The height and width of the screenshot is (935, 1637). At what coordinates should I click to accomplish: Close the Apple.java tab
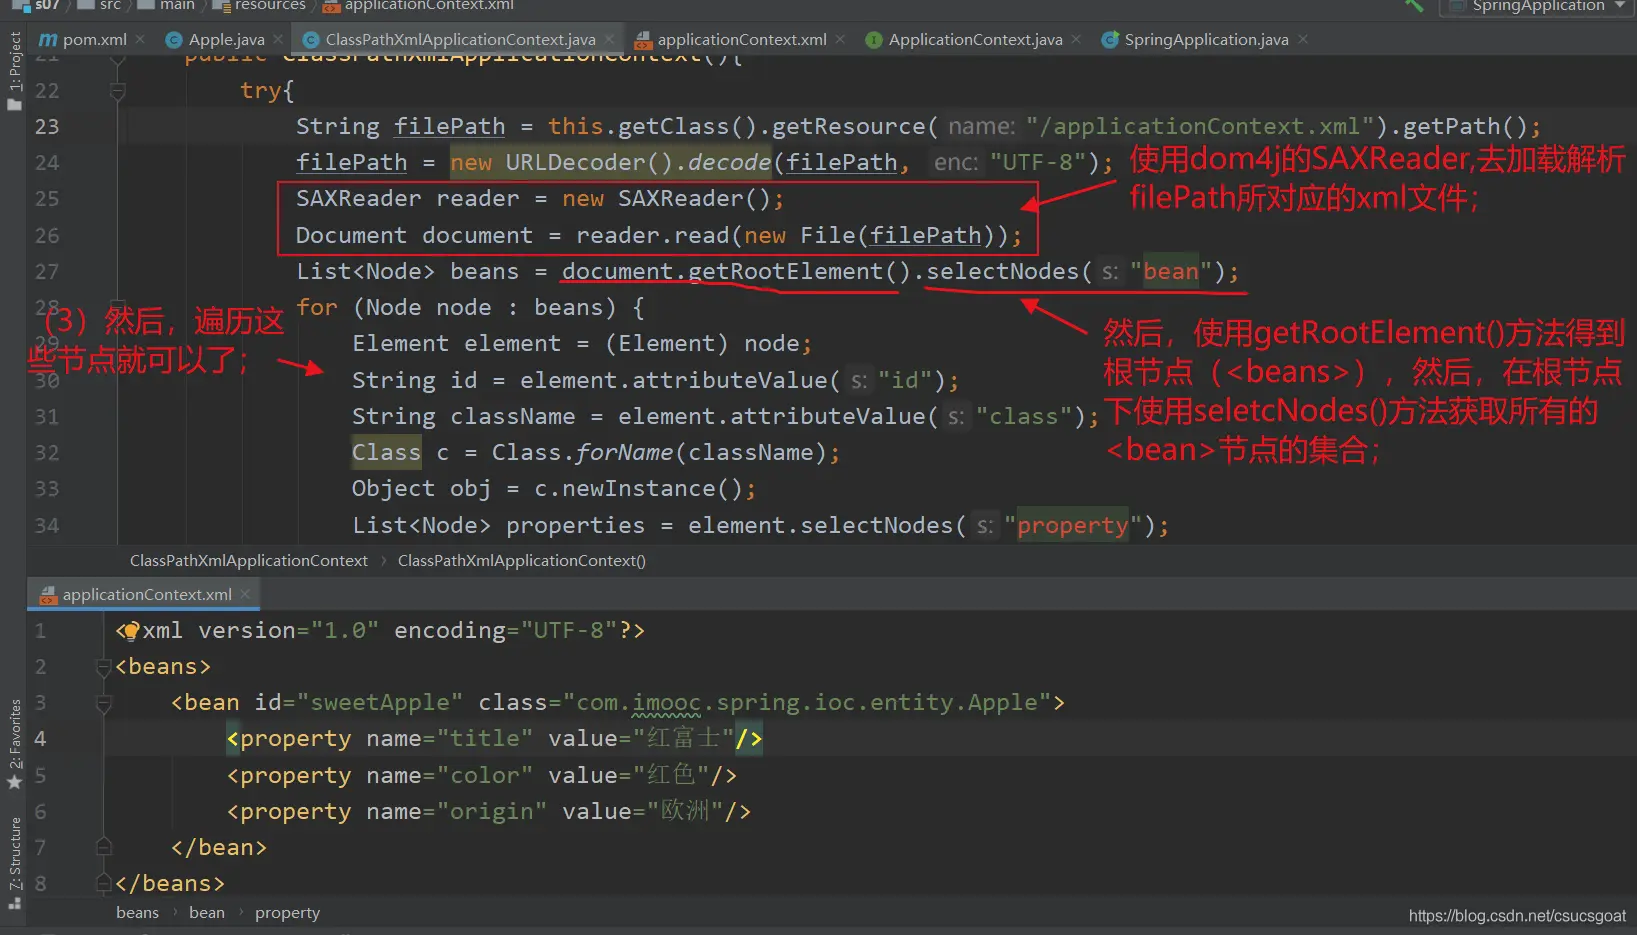pyautogui.click(x=278, y=39)
